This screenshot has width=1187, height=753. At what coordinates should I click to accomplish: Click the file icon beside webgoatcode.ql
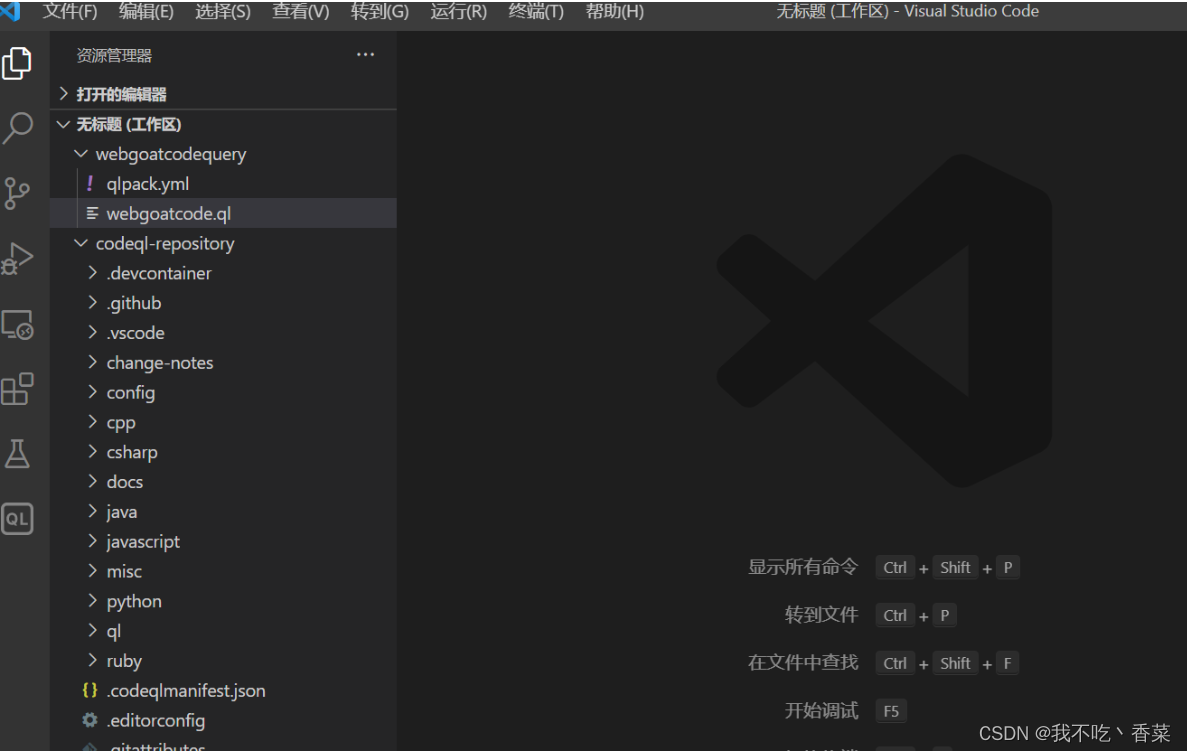coord(92,213)
